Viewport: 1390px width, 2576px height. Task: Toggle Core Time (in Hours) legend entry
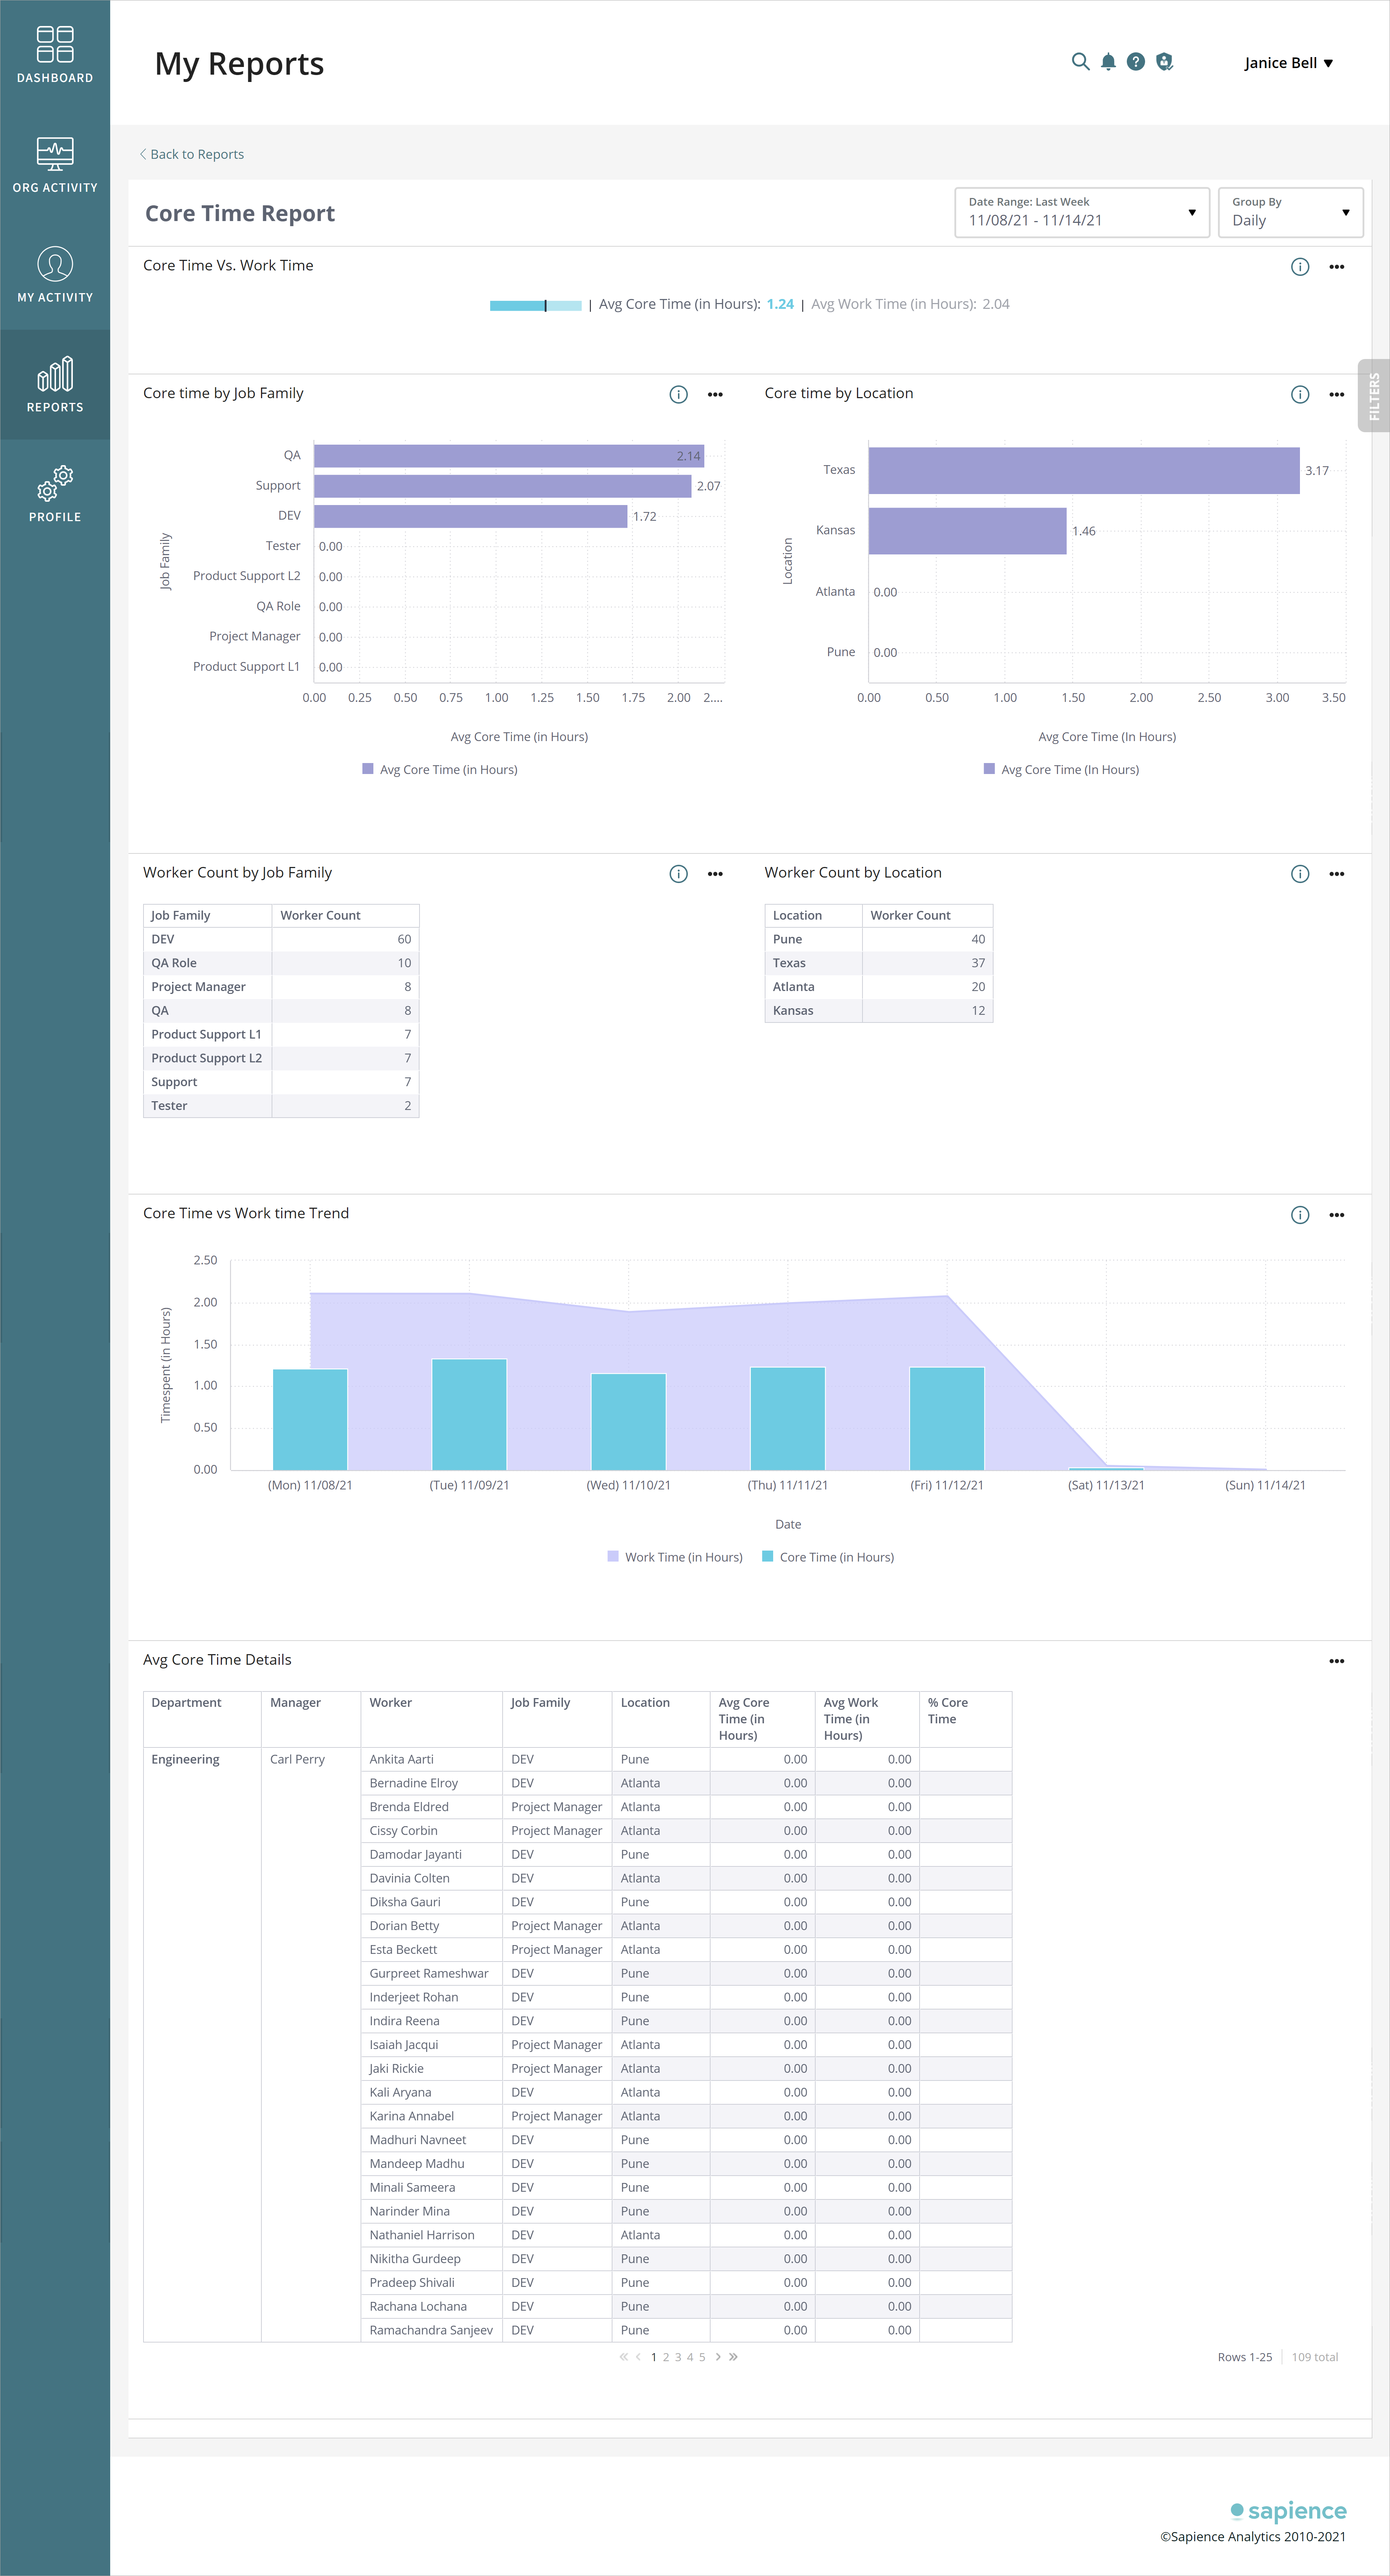tap(828, 1557)
